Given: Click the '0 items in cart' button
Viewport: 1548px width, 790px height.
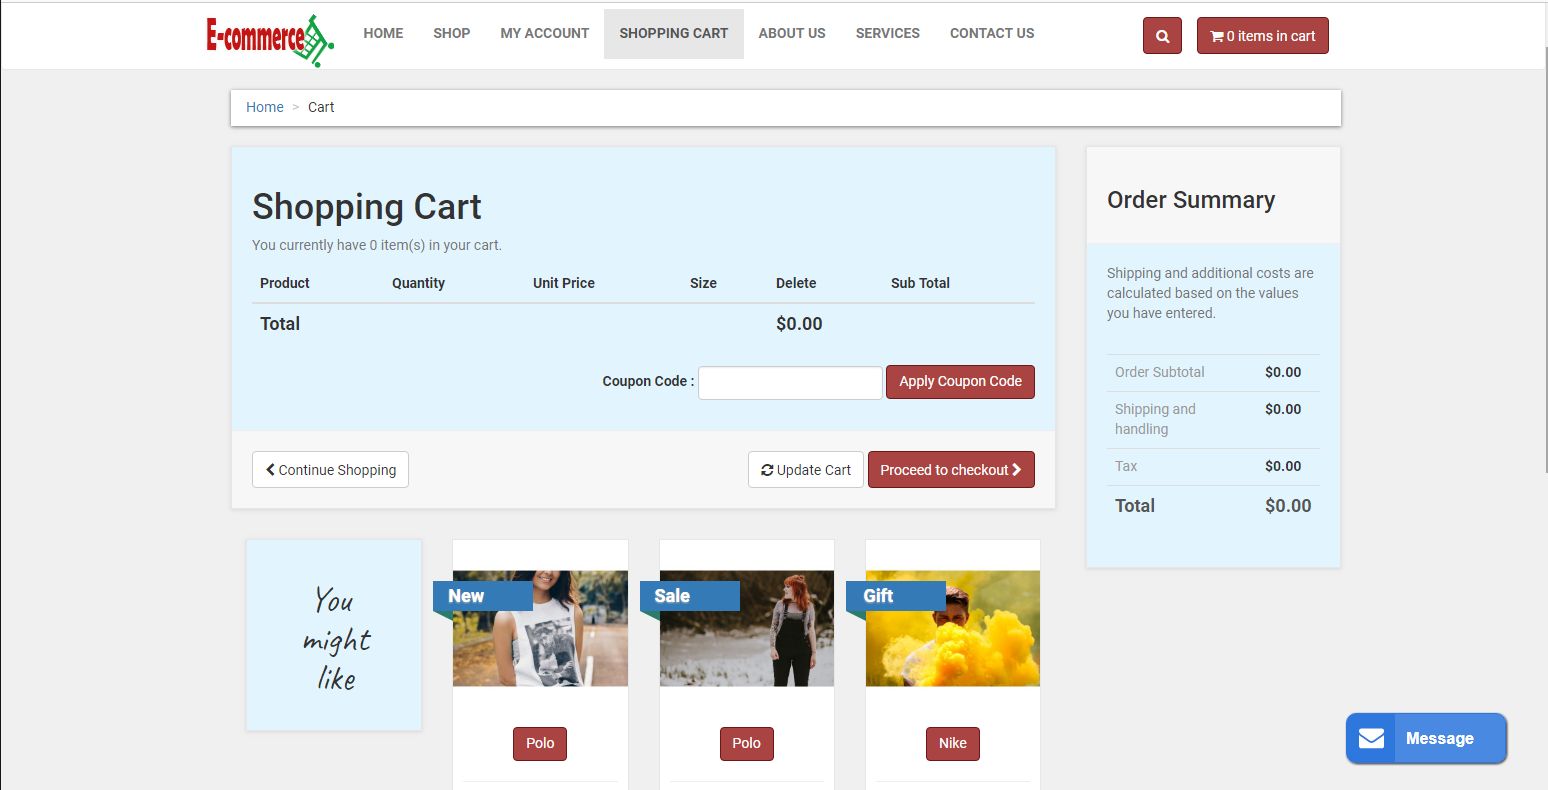Looking at the screenshot, I should click(1263, 36).
